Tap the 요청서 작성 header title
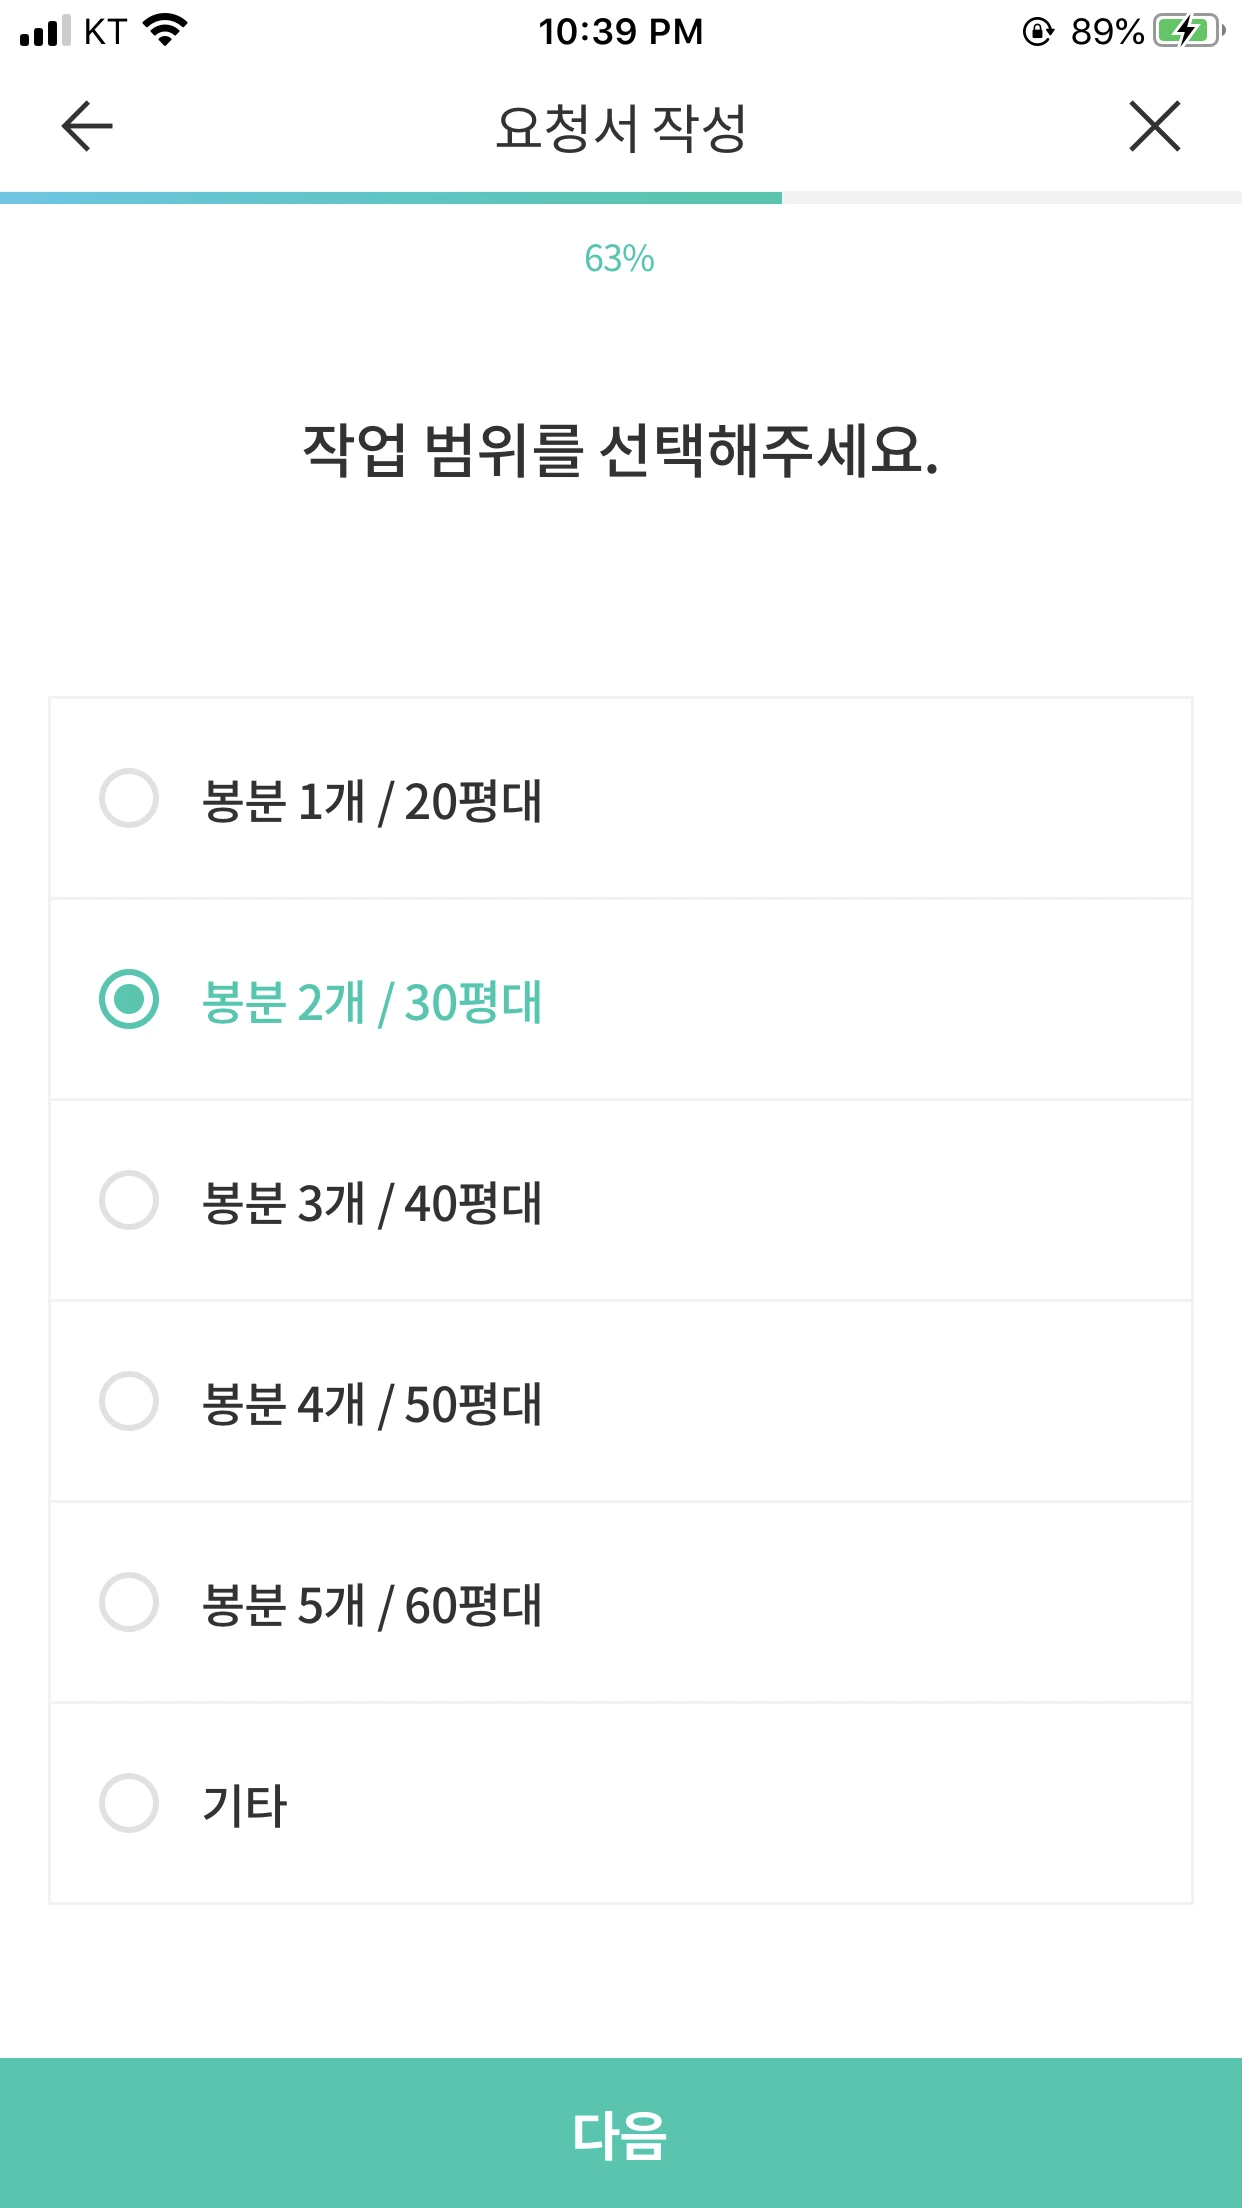Image resolution: width=1242 pixels, height=2208 pixels. point(621,128)
